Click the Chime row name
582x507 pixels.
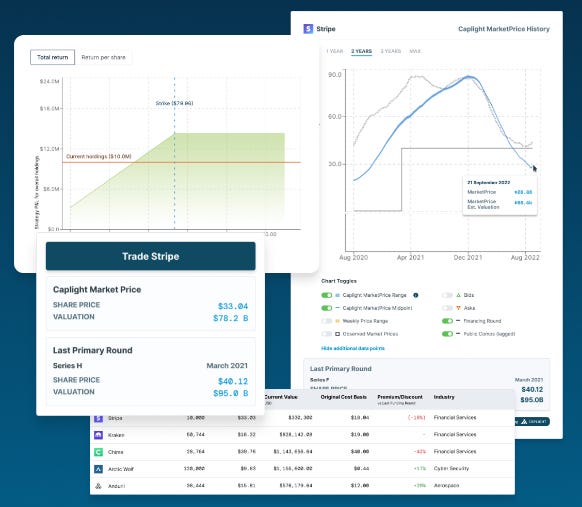click(115, 452)
